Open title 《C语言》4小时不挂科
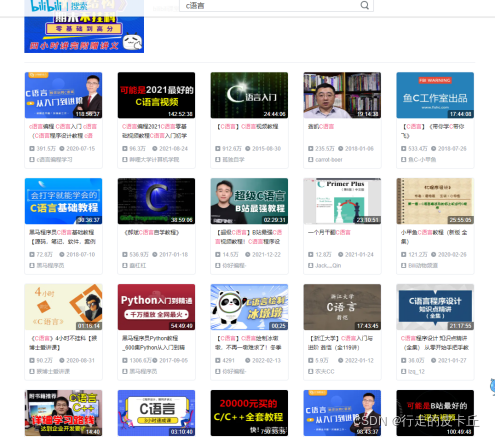Viewport: 495px width, 437px height. (63, 343)
